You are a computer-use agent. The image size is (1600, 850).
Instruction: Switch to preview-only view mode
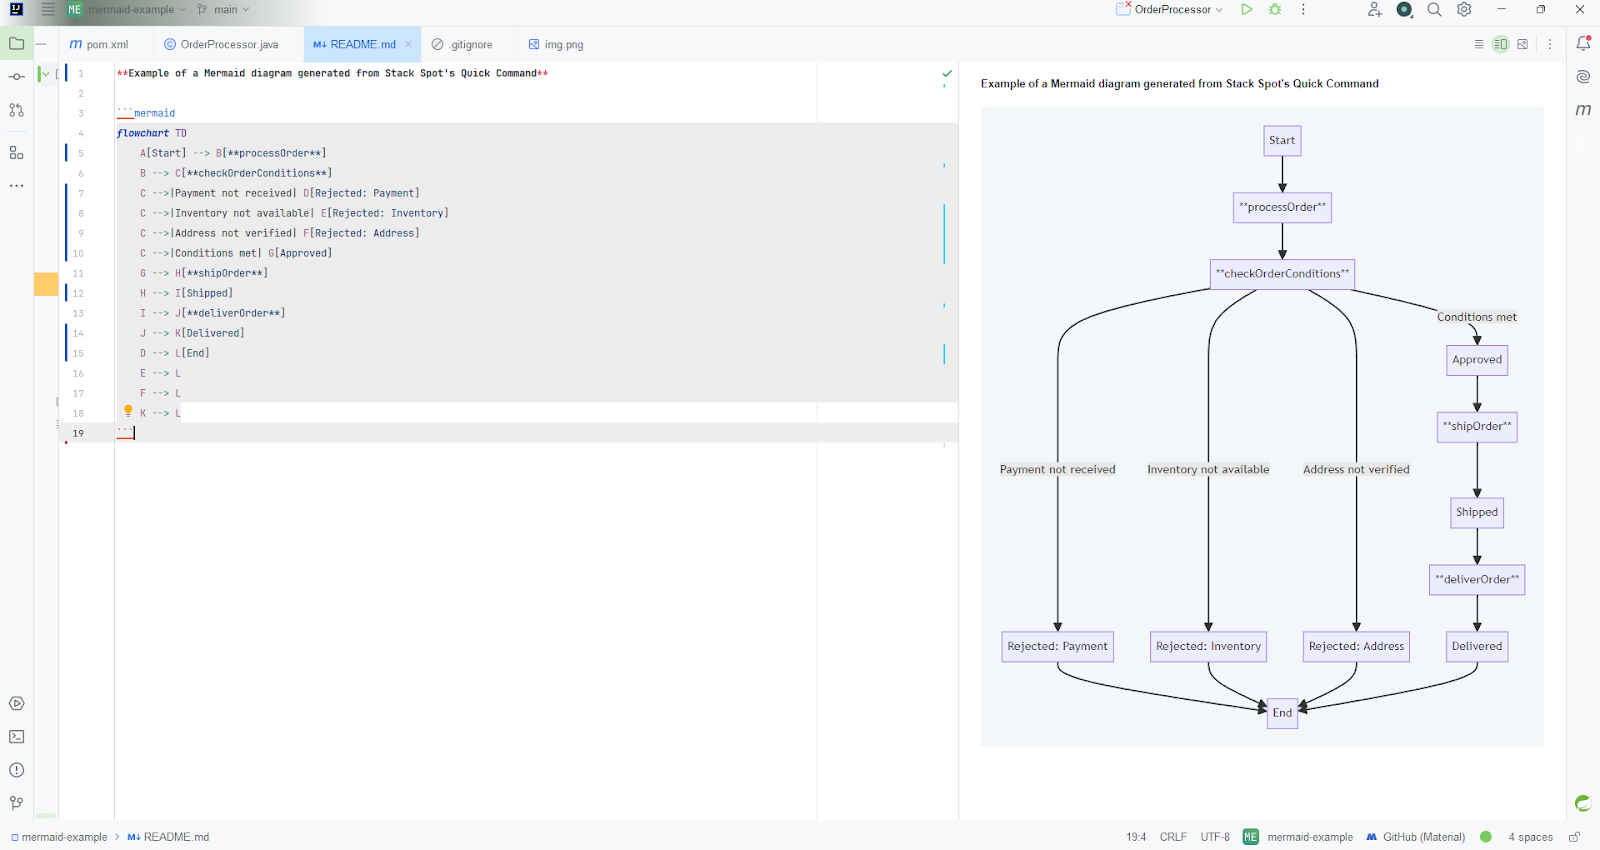pyautogui.click(x=1523, y=44)
